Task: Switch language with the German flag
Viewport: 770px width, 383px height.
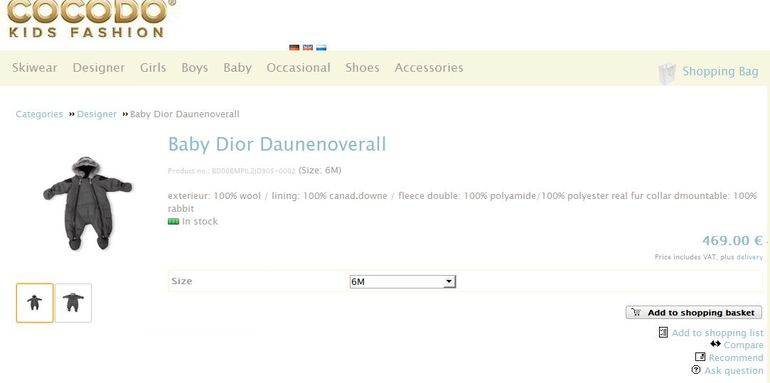Action: point(294,48)
